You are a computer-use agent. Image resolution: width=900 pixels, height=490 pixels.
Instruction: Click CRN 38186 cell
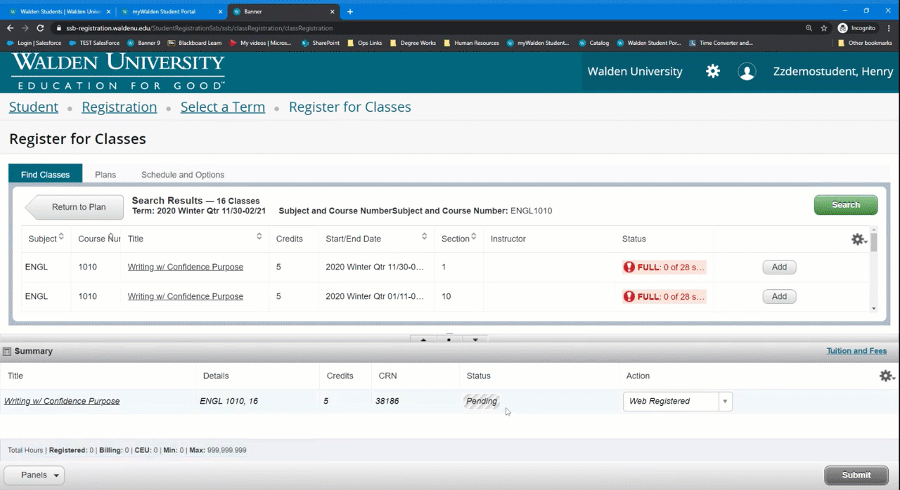click(387, 401)
